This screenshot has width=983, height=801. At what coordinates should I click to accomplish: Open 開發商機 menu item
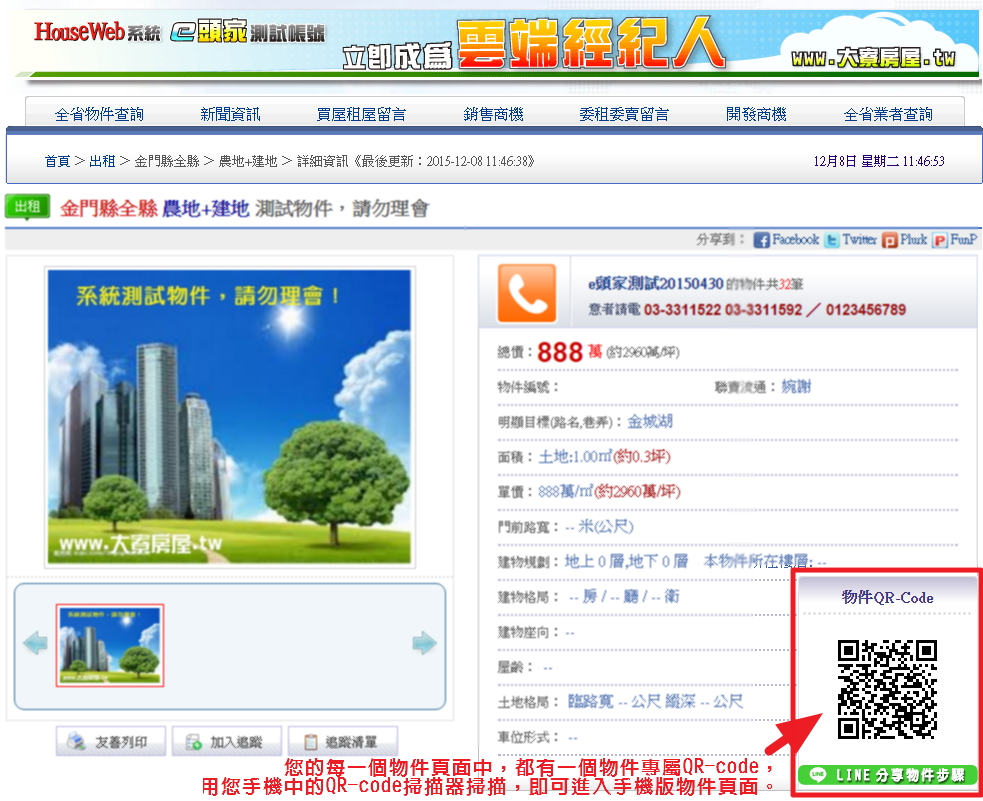pyautogui.click(x=756, y=114)
